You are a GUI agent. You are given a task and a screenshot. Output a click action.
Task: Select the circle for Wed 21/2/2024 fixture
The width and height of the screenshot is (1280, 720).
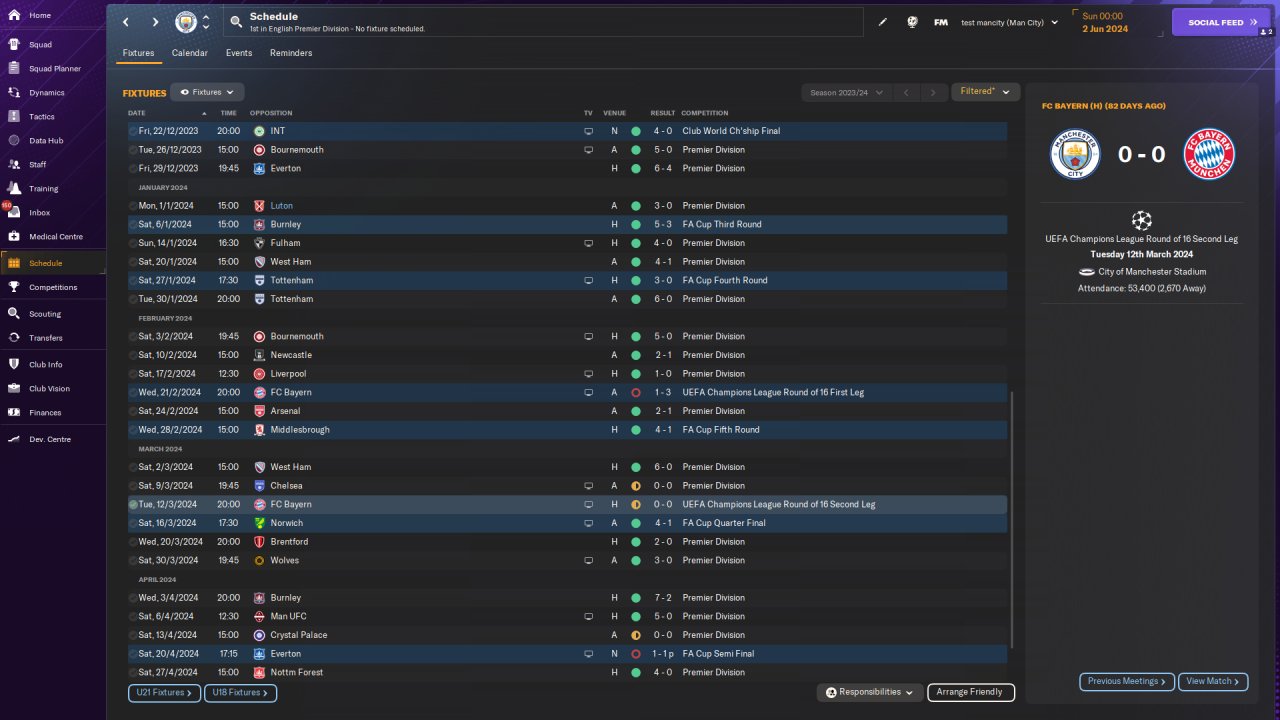click(133, 393)
